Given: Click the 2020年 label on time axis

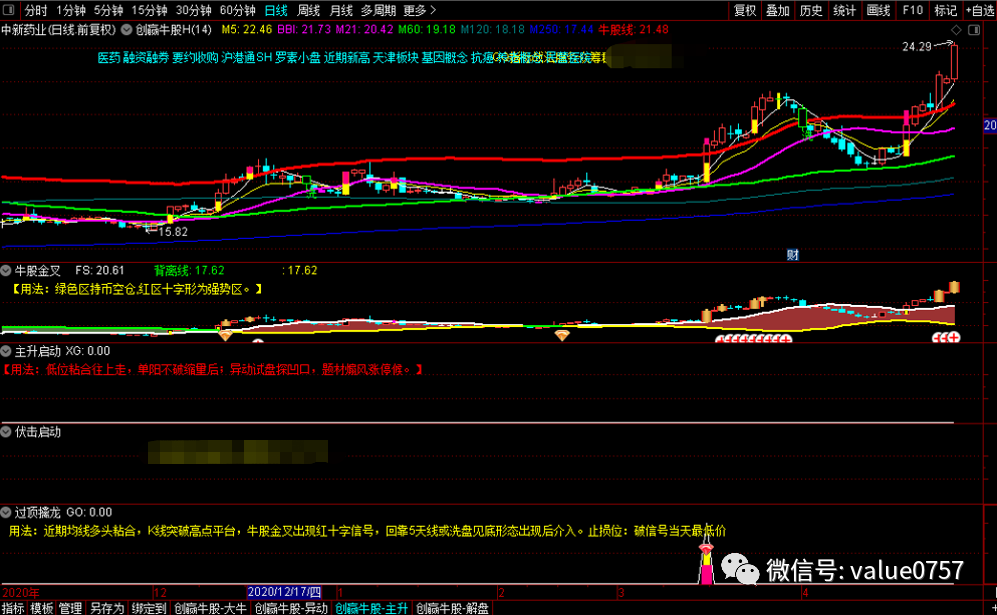Looking at the screenshot, I should coord(21,593).
